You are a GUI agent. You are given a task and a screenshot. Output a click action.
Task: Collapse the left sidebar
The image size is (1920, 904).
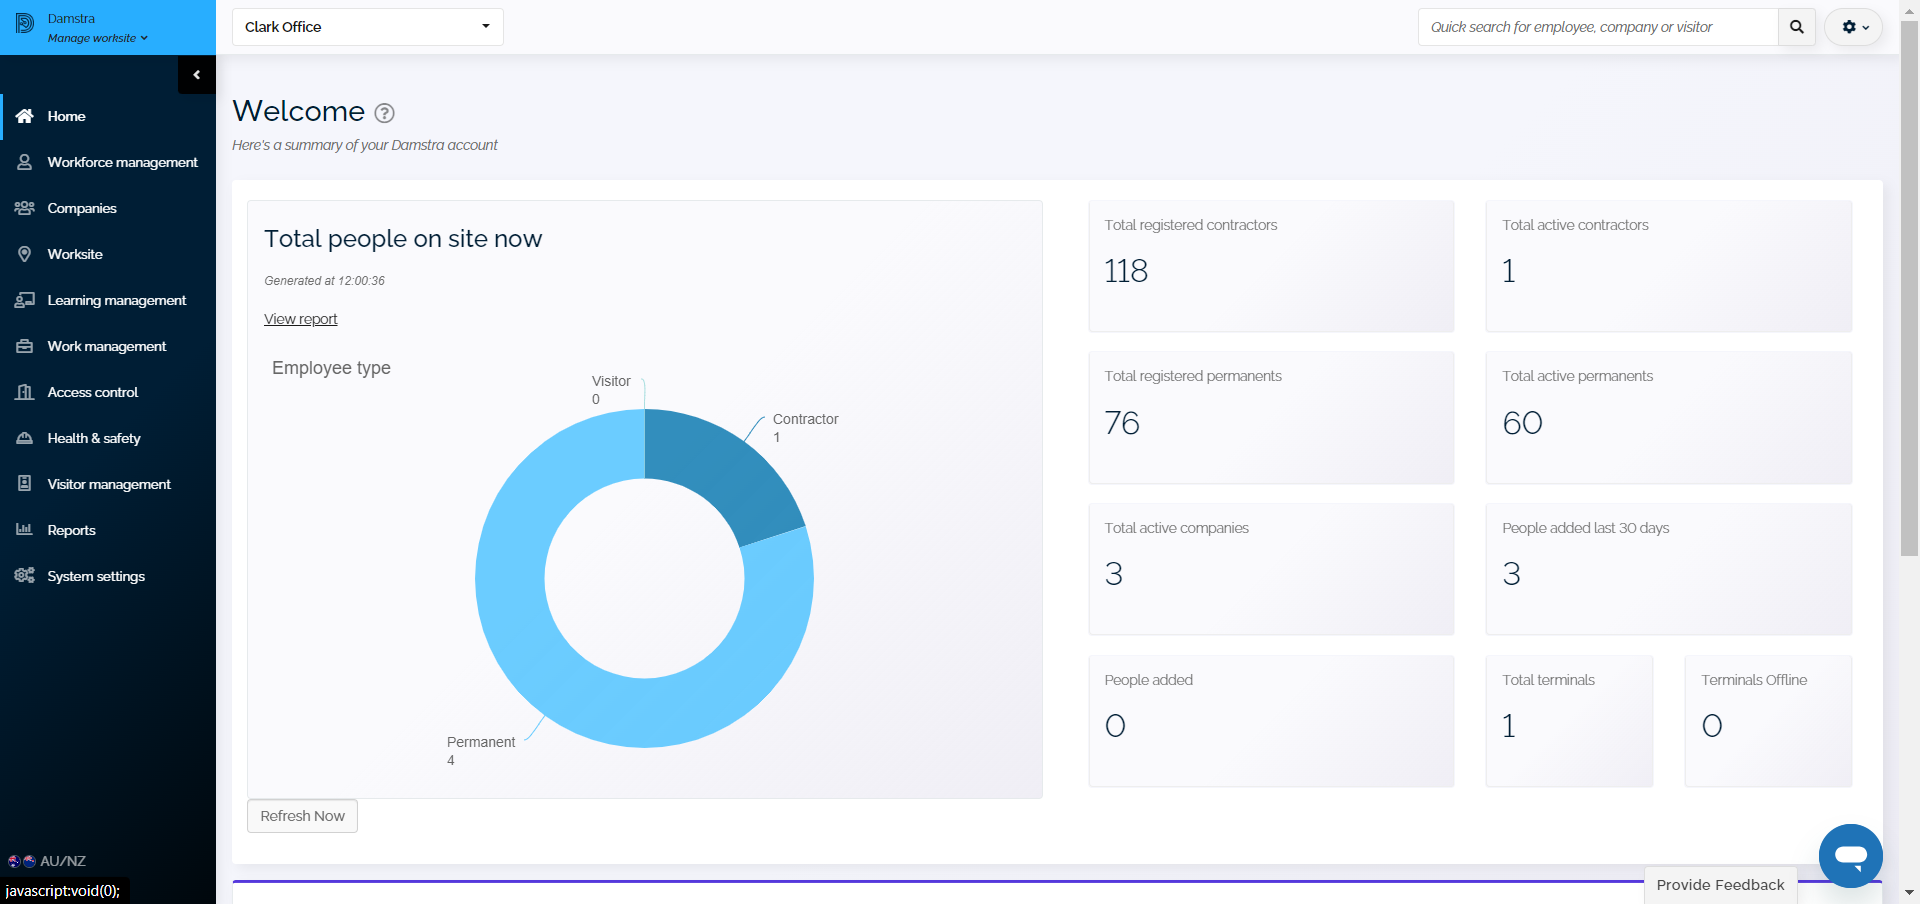(x=197, y=74)
